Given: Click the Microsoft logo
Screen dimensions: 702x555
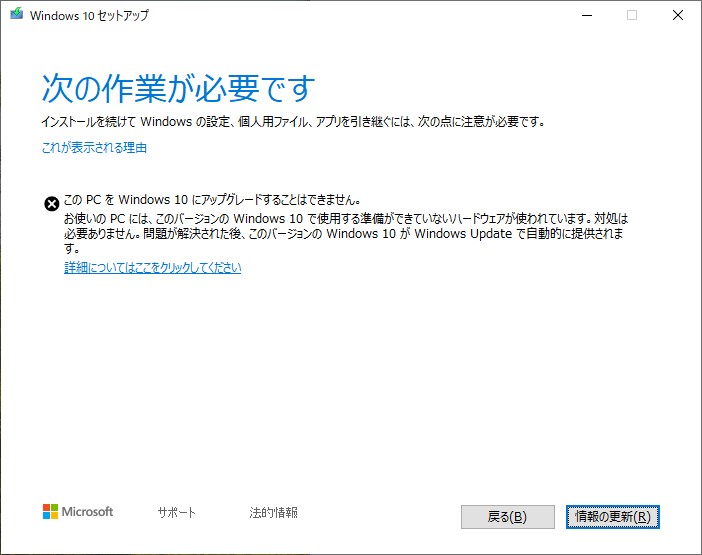Looking at the screenshot, I should click(x=78, y=512).
